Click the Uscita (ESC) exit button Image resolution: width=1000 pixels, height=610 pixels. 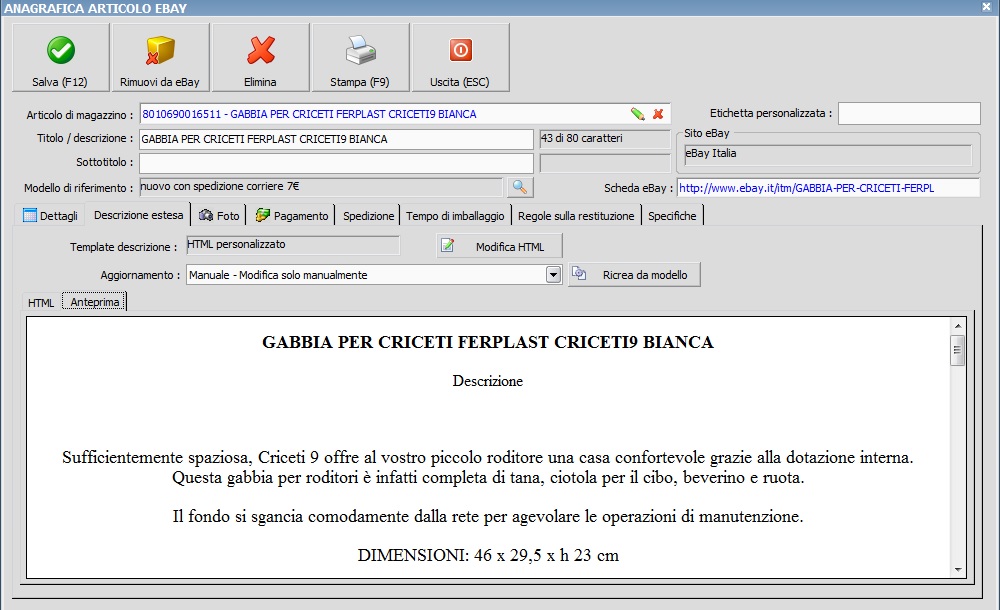pyautogui.click(x=460, y=57)
